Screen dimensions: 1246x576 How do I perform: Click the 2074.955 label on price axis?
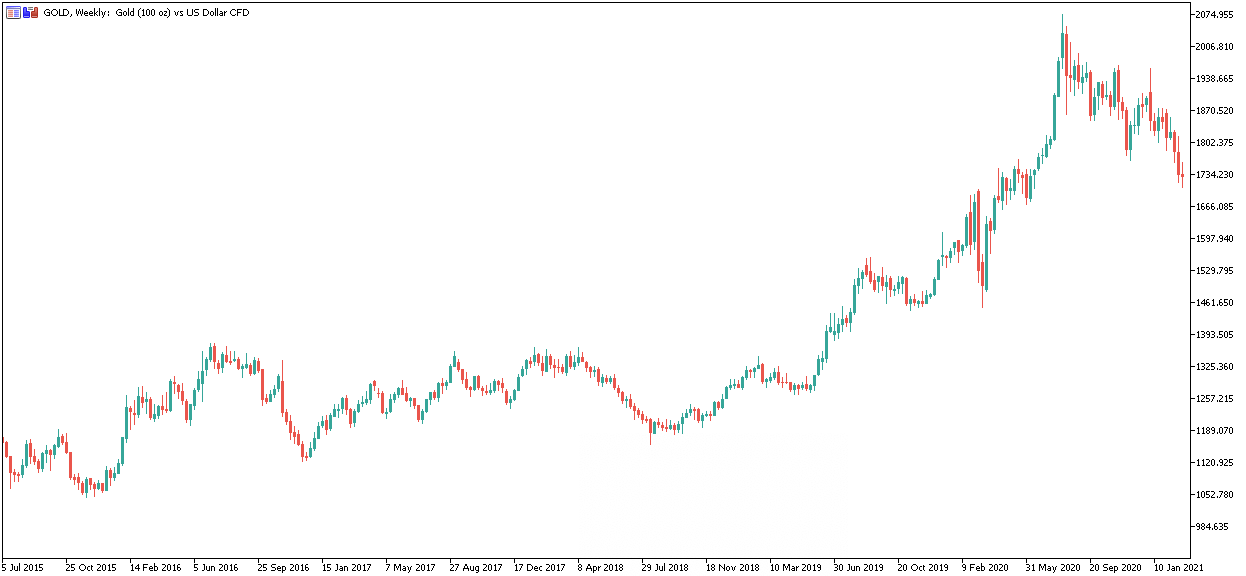pyautogui.click(x=1213, y=15)
